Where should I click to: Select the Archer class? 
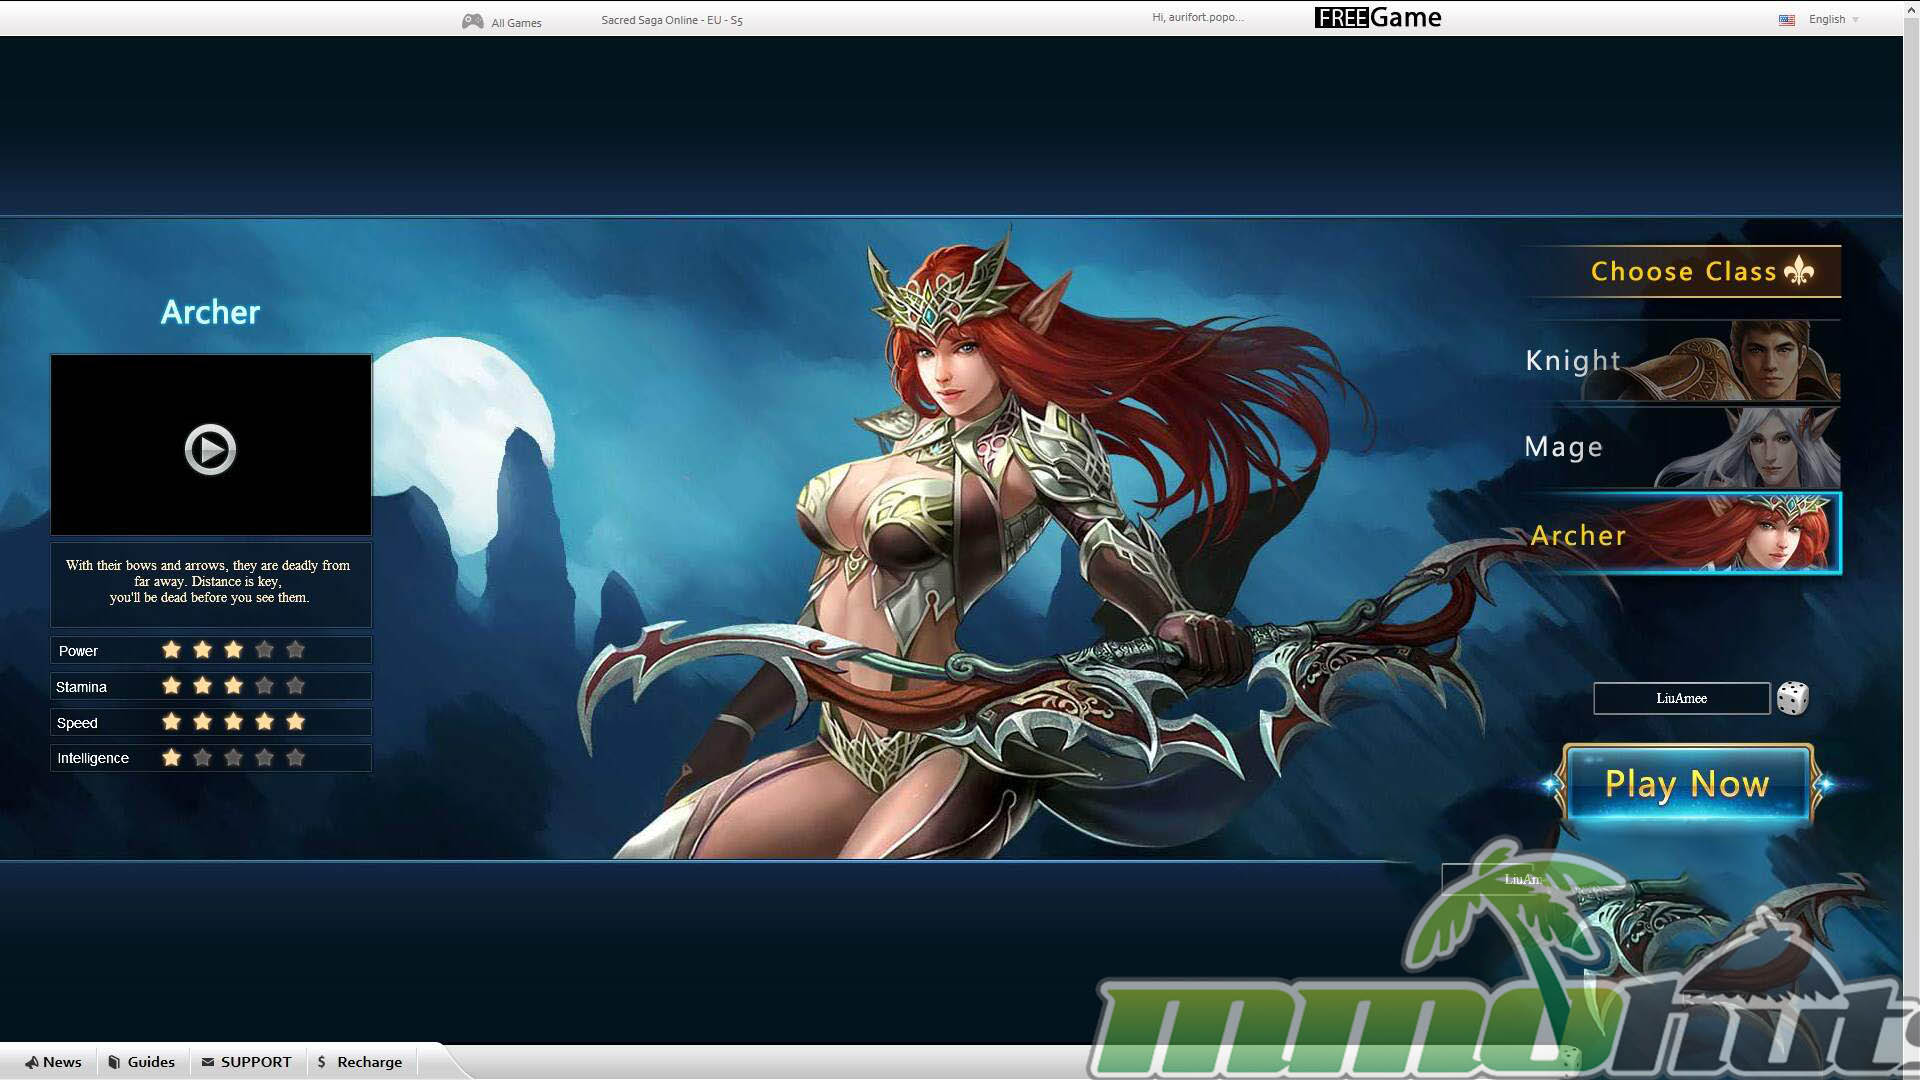coord(1680,534)
